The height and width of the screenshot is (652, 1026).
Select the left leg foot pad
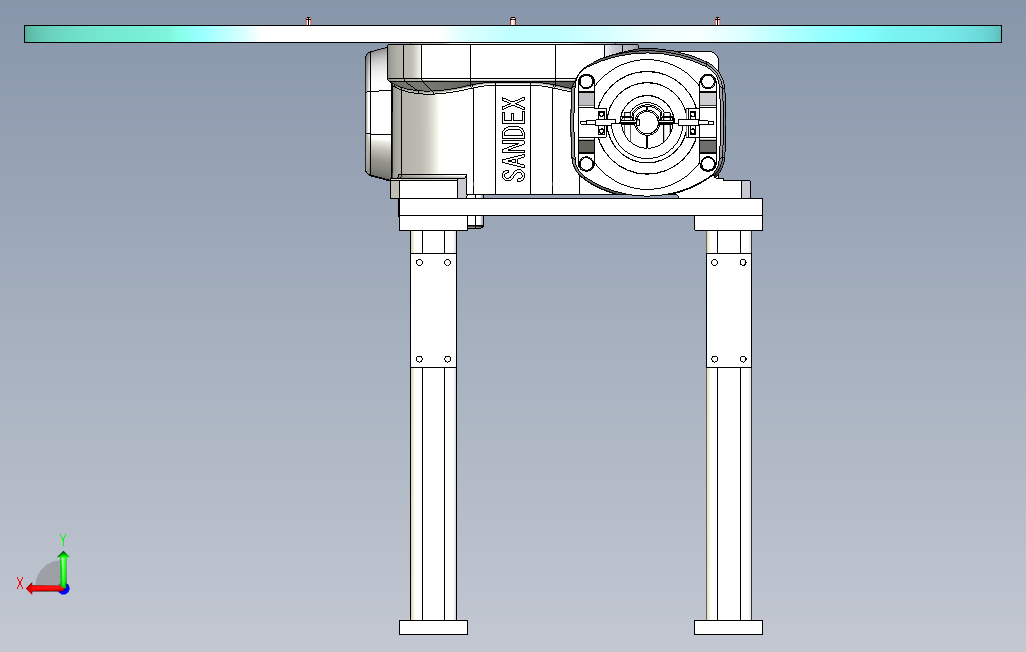(x=433, y=628)
